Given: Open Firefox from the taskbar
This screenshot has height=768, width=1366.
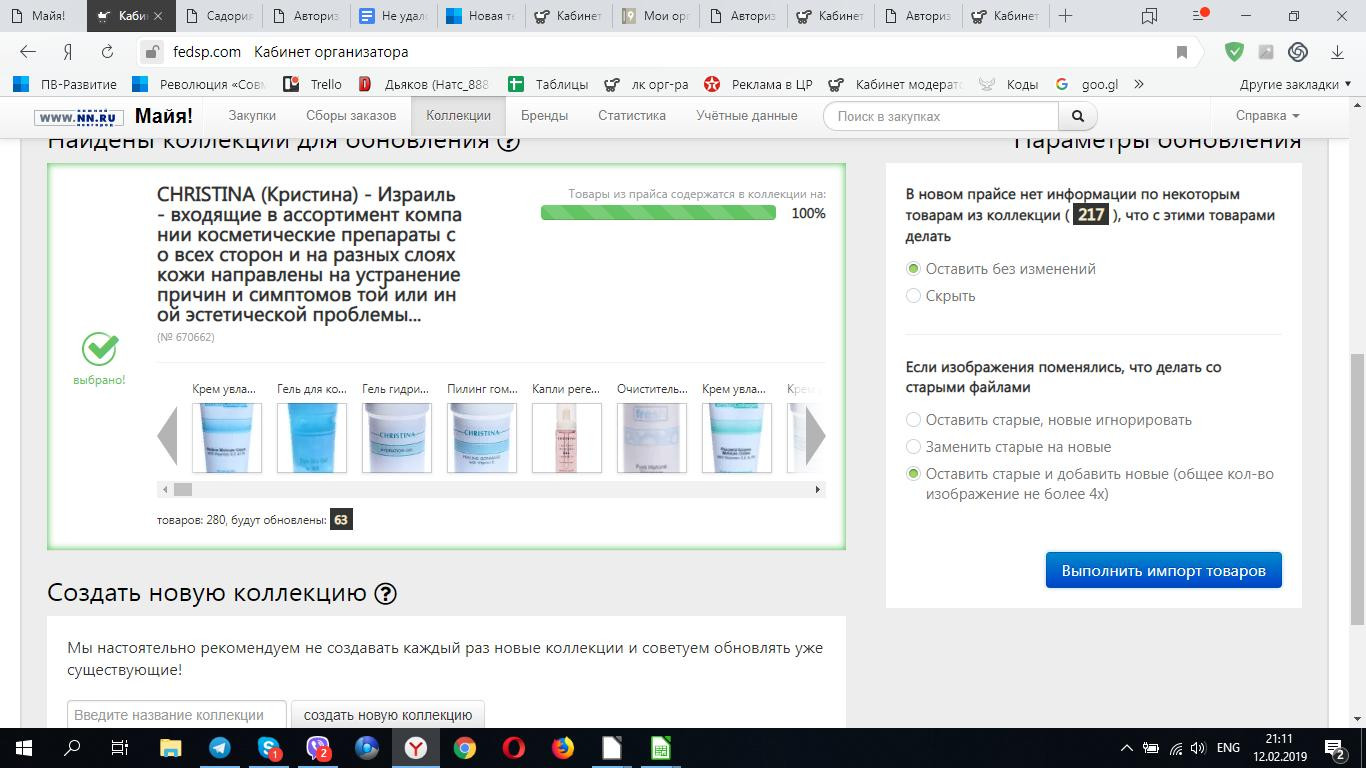Looking at the screenshot, I should tap(563, 748).
